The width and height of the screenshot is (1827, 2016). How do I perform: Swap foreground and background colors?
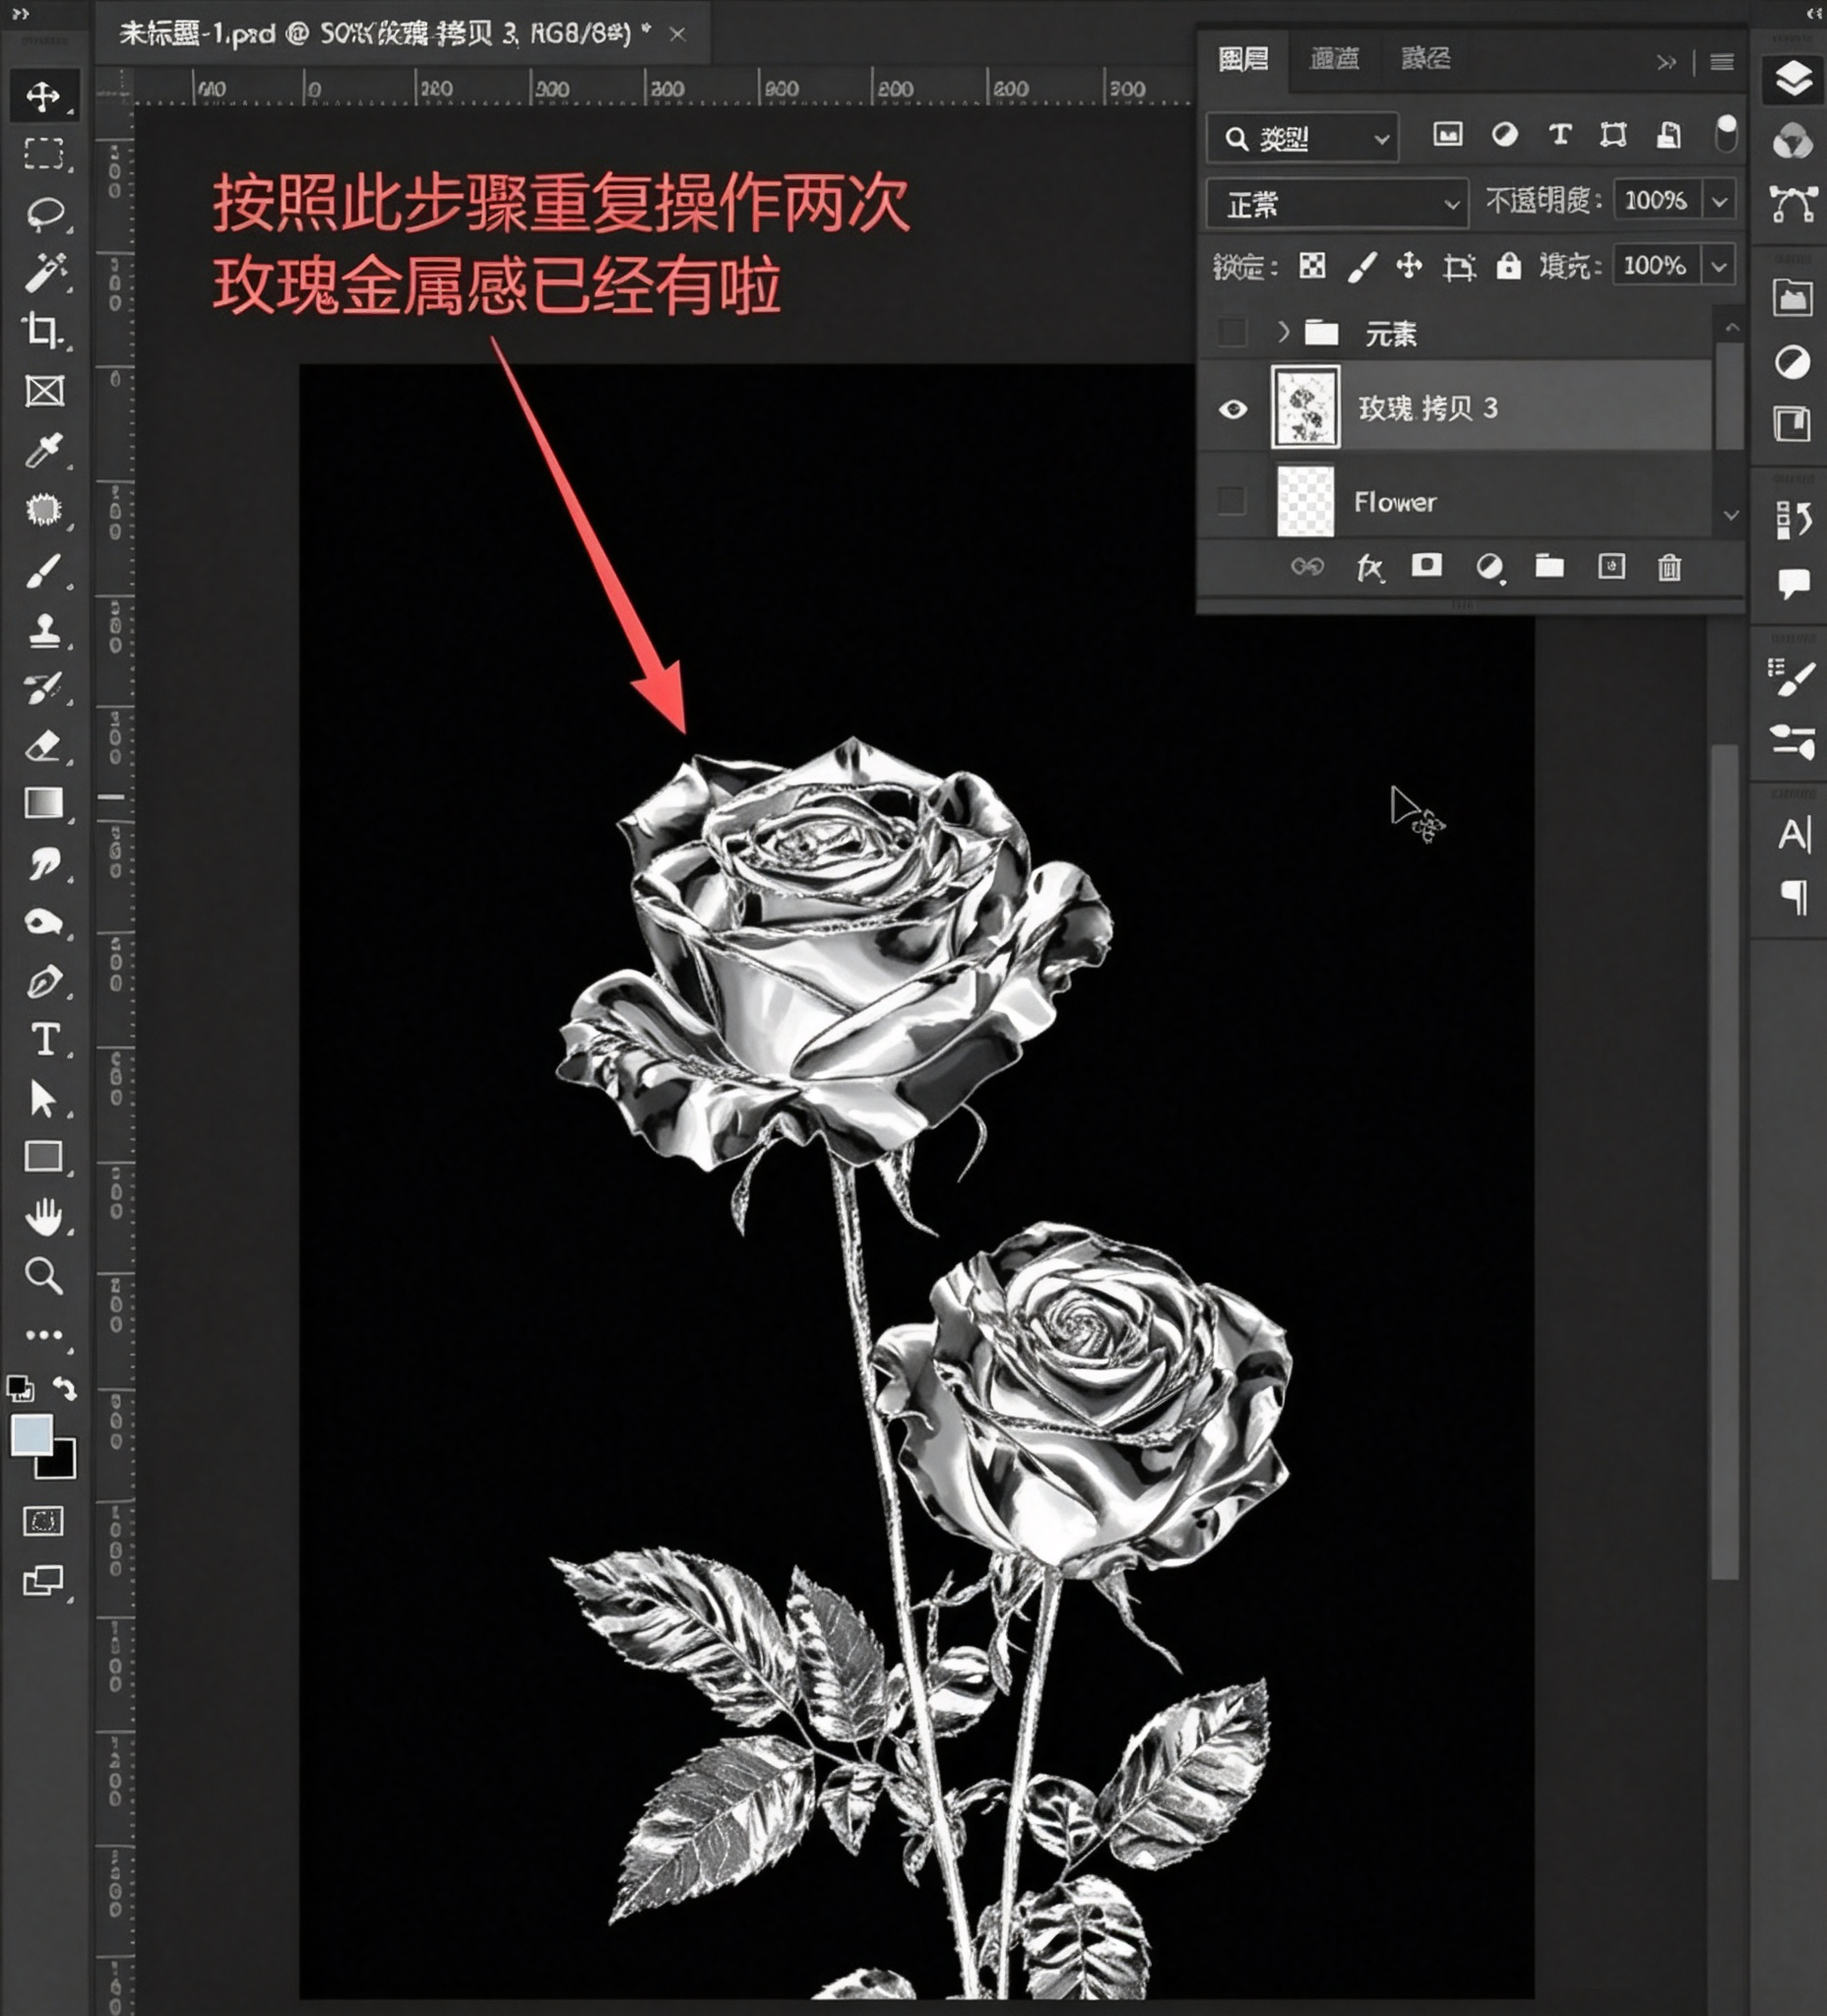pos(64,1387)
